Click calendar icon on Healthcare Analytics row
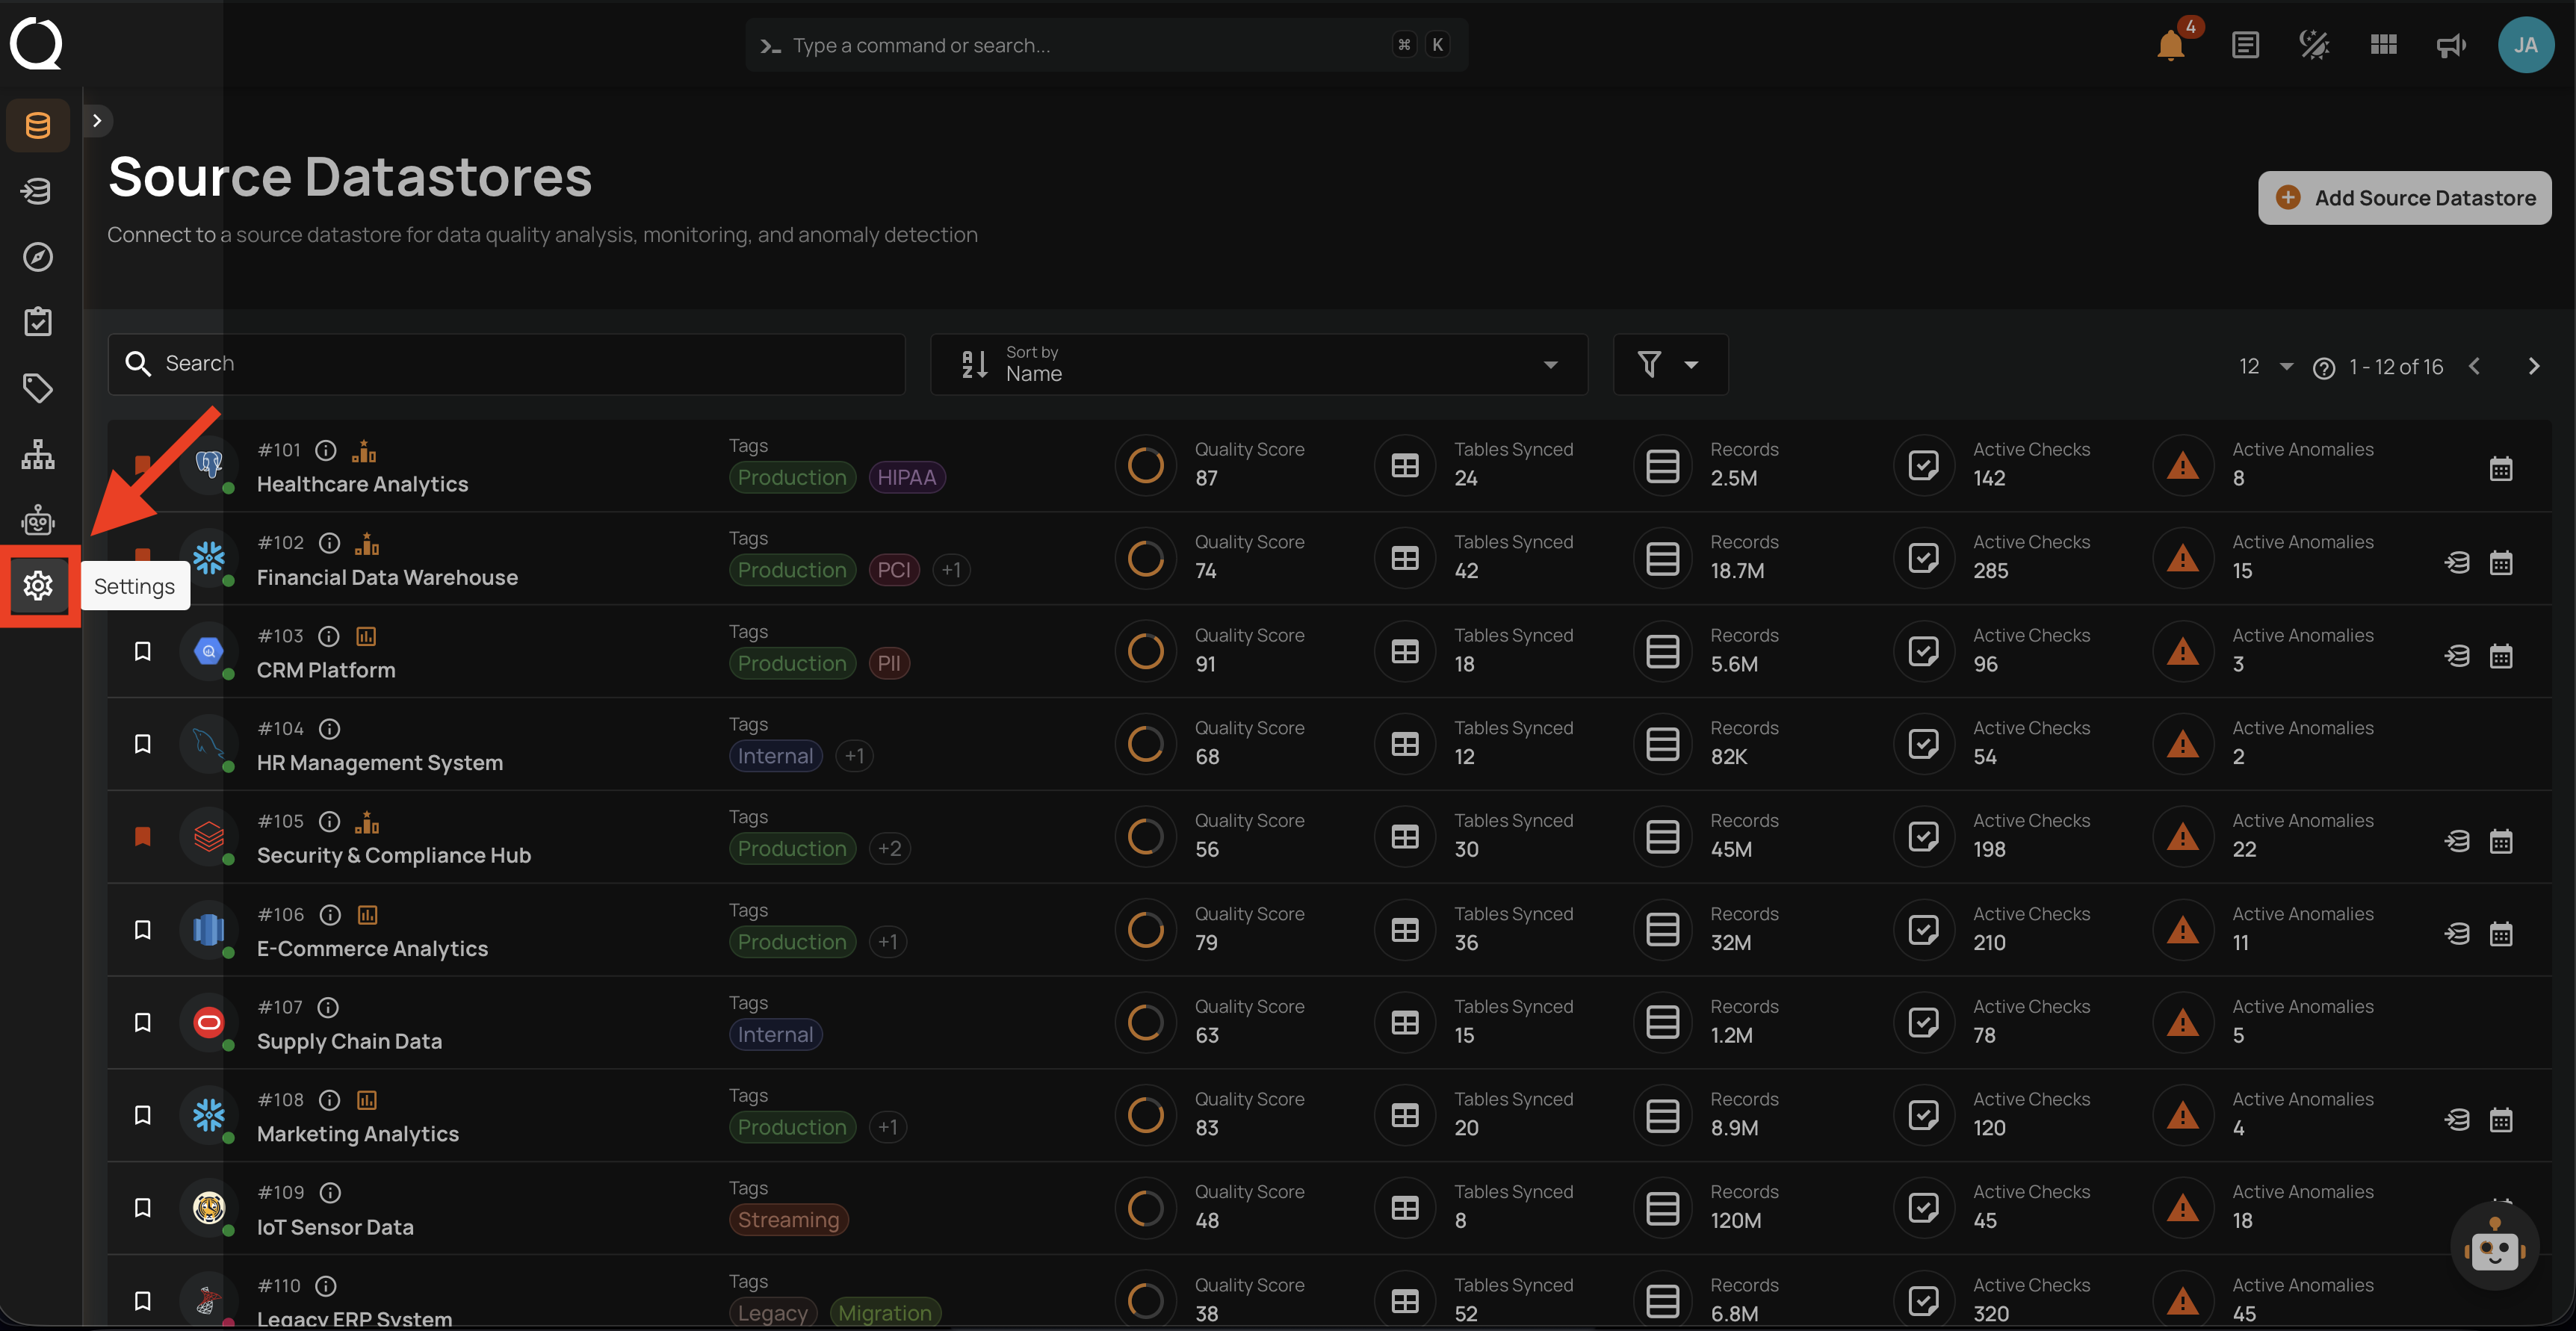 (2500, 468)
